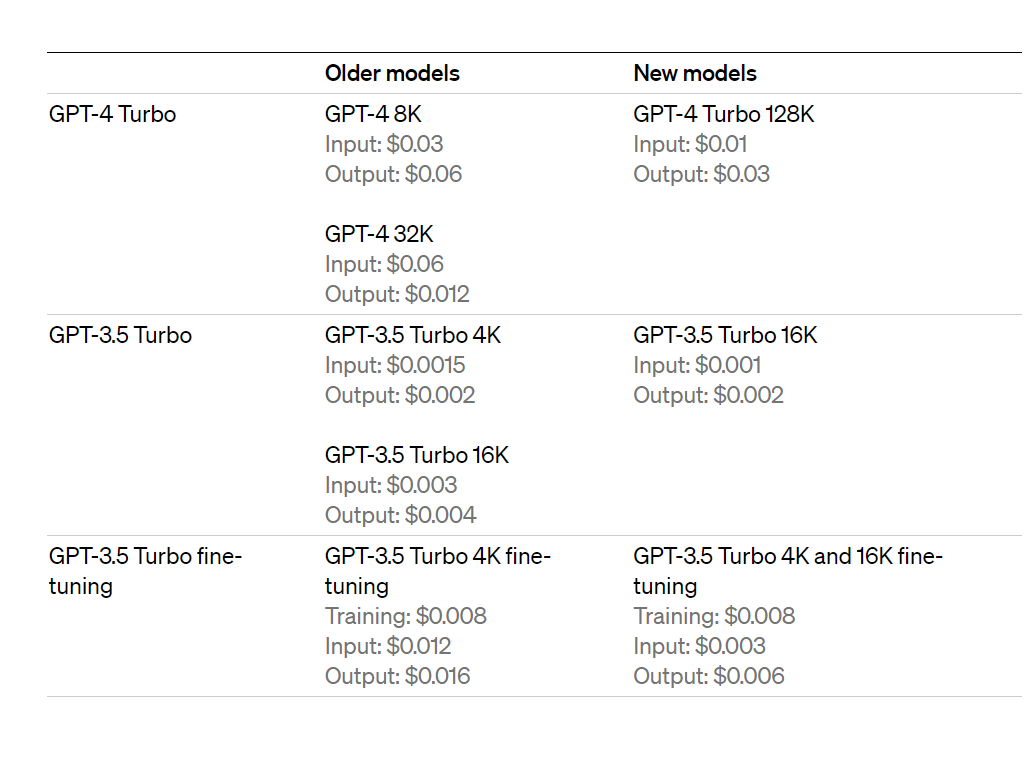
Task: Click "GPT-3.5 Turbo 4K and 16K fine-tuning" text
Action: click(x=787, y=570)
